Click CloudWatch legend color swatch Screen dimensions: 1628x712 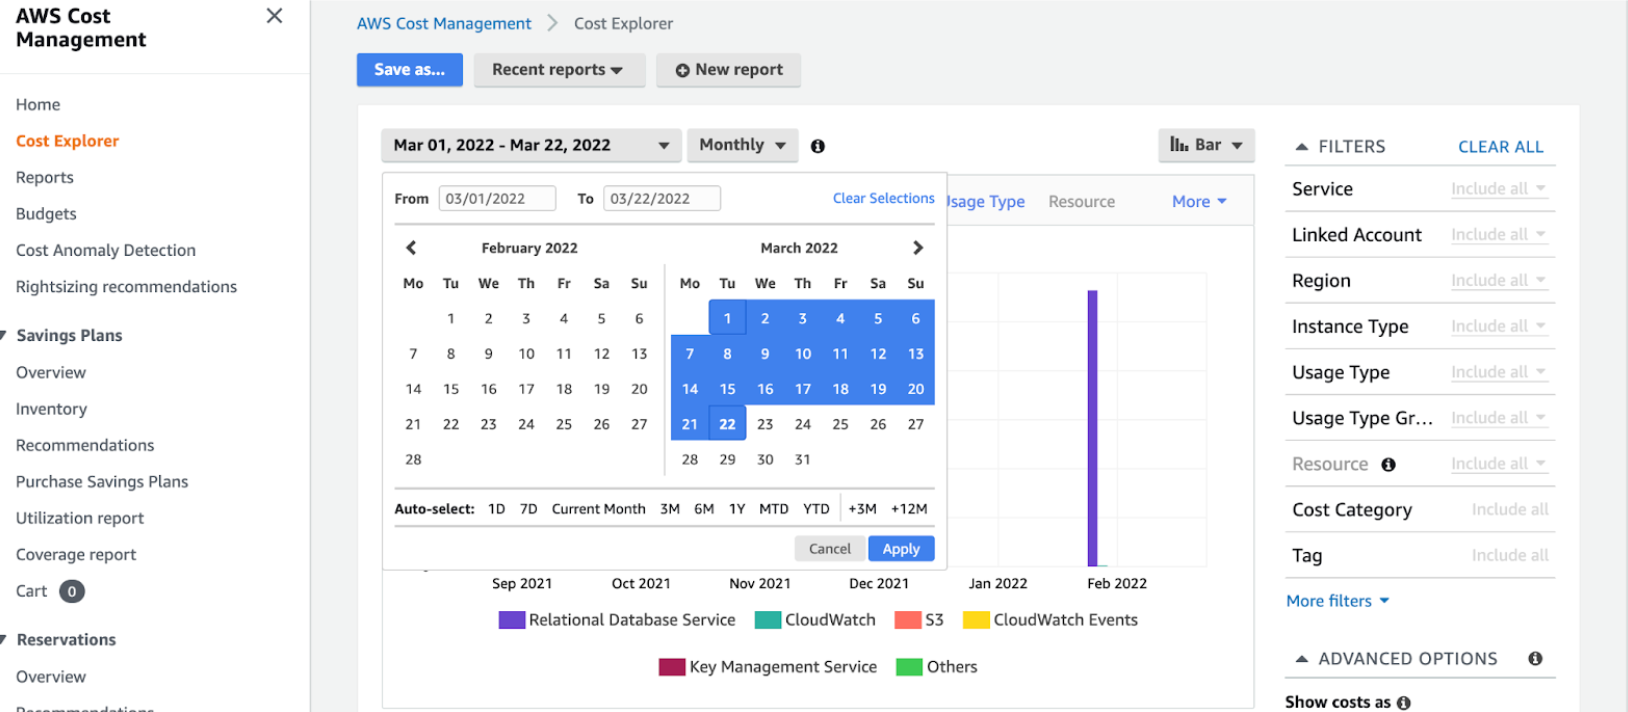(768, 620)
